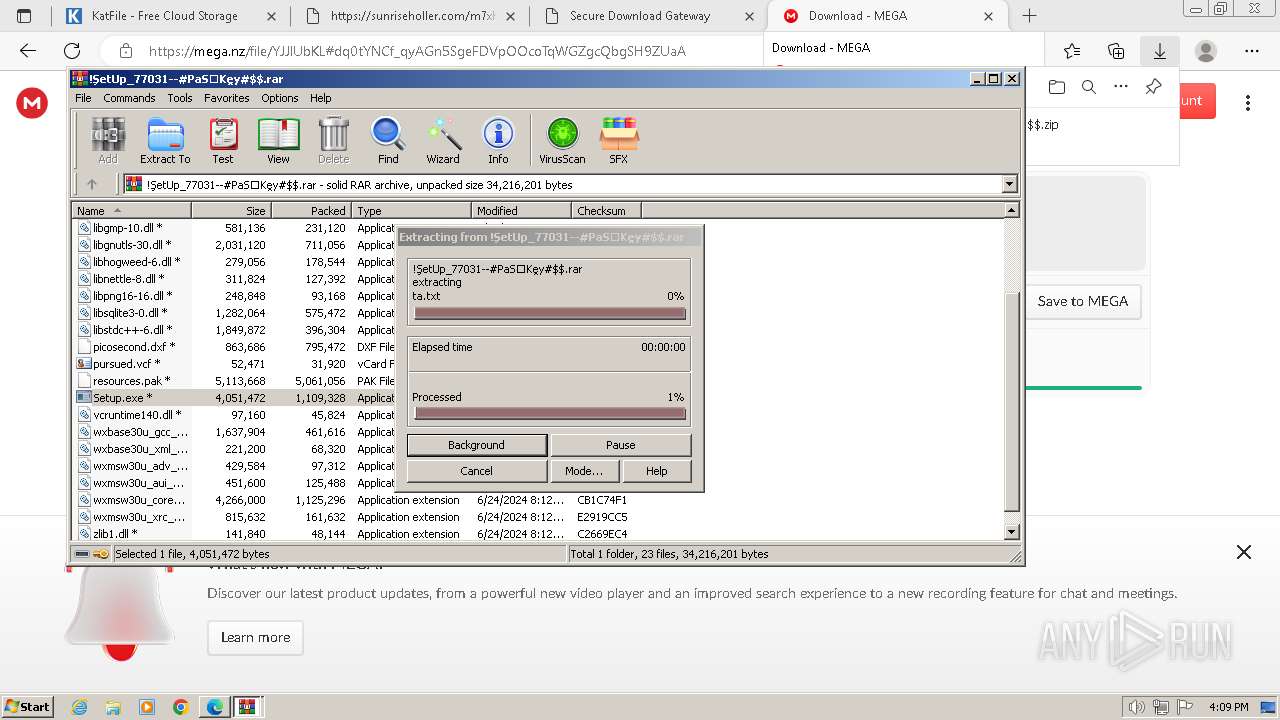
Task: Open Internet Explorer from the taskbar
Action: pyautogui.click(x=80, y=707)
